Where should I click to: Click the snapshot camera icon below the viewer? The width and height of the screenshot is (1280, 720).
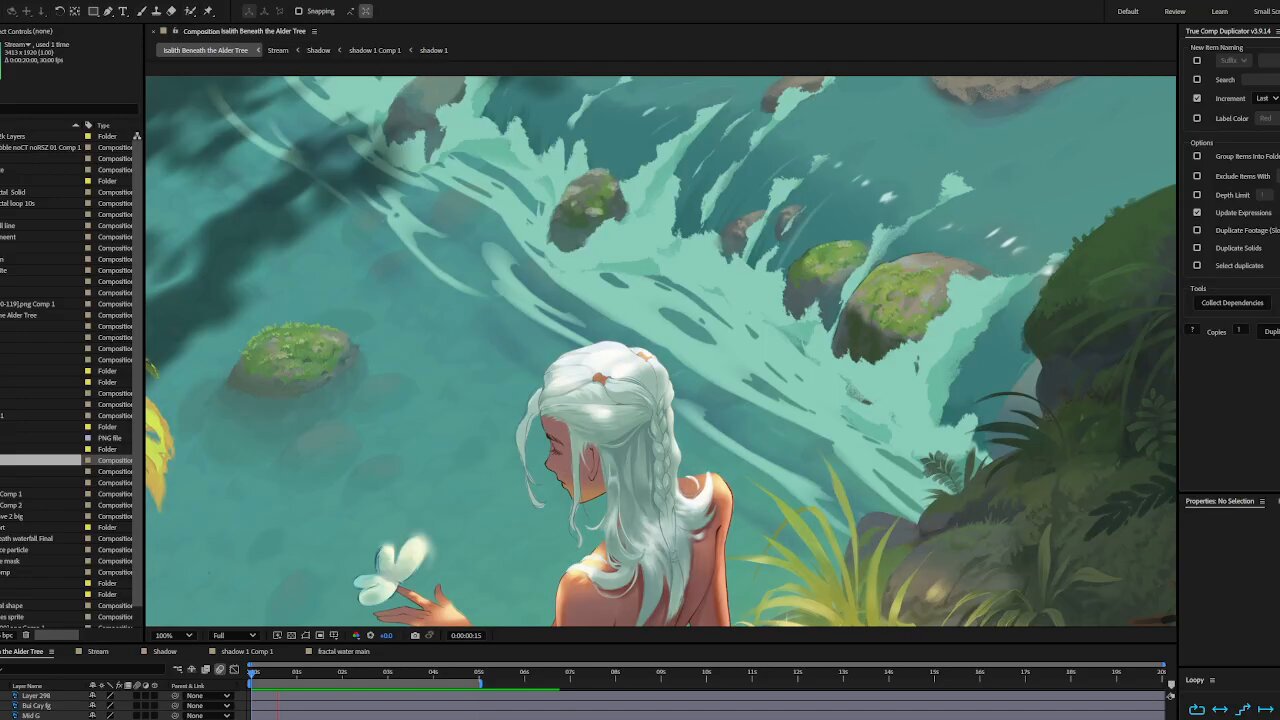415,635
